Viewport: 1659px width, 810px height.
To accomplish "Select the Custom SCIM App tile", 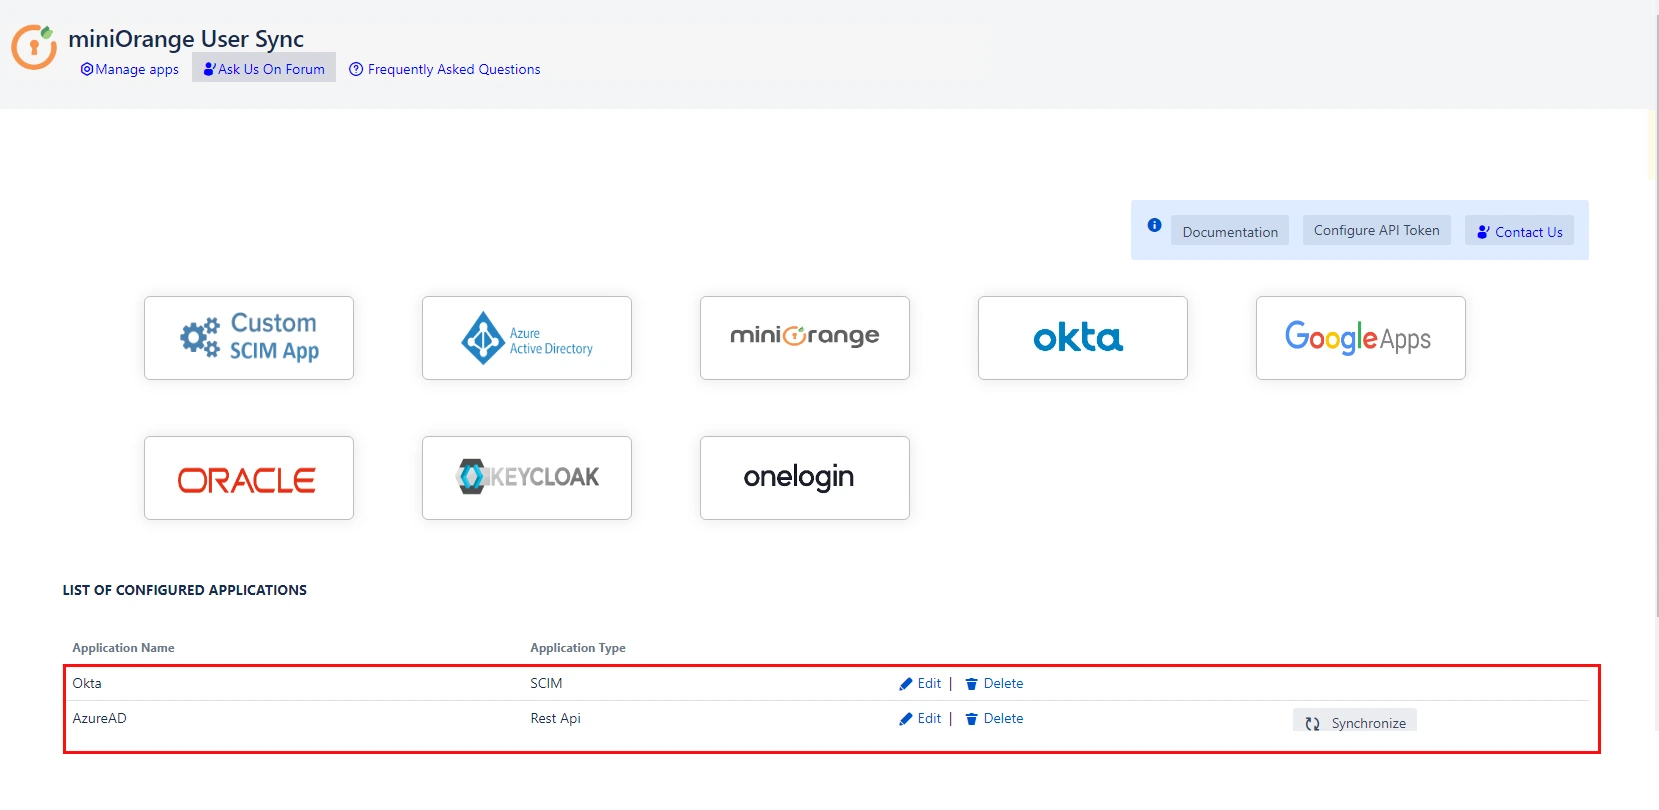I will click(x=249, y=338).
